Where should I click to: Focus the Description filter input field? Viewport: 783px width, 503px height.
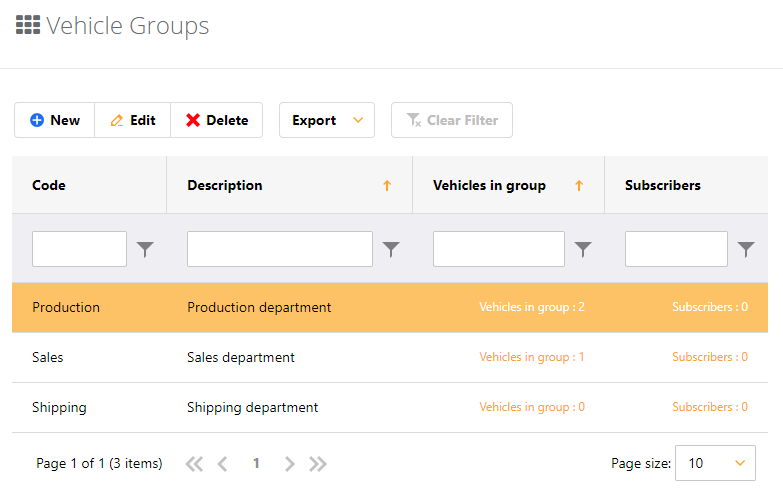(280, 249)
